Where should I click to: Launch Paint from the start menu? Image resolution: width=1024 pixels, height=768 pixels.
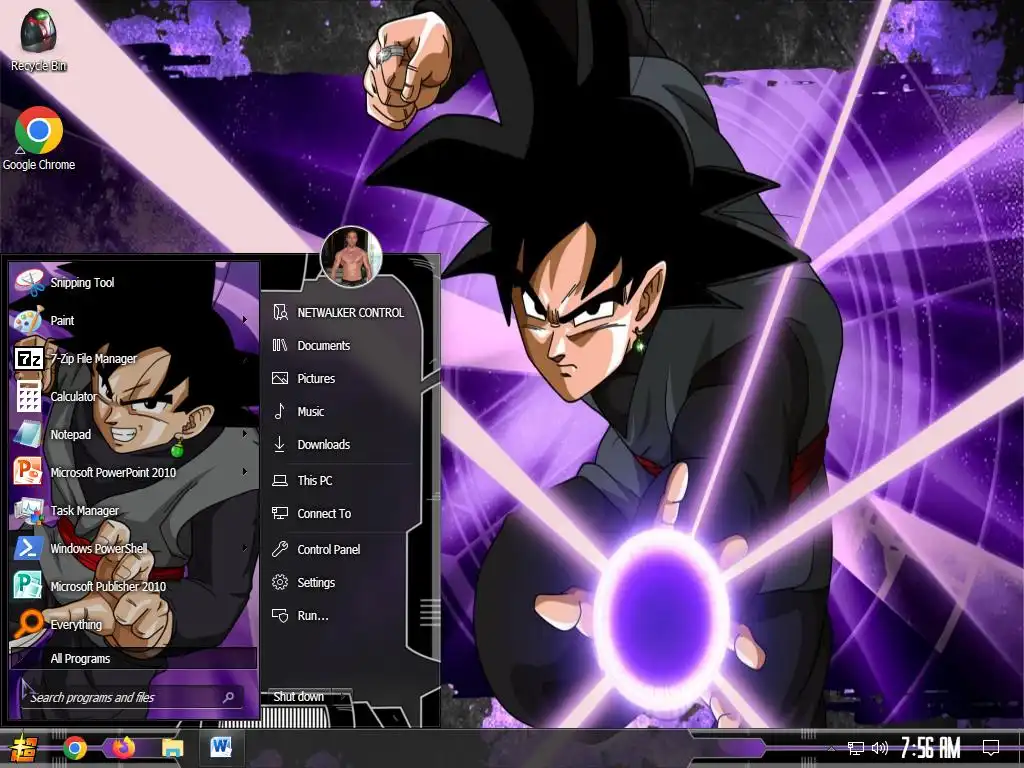tap(131, 320)
